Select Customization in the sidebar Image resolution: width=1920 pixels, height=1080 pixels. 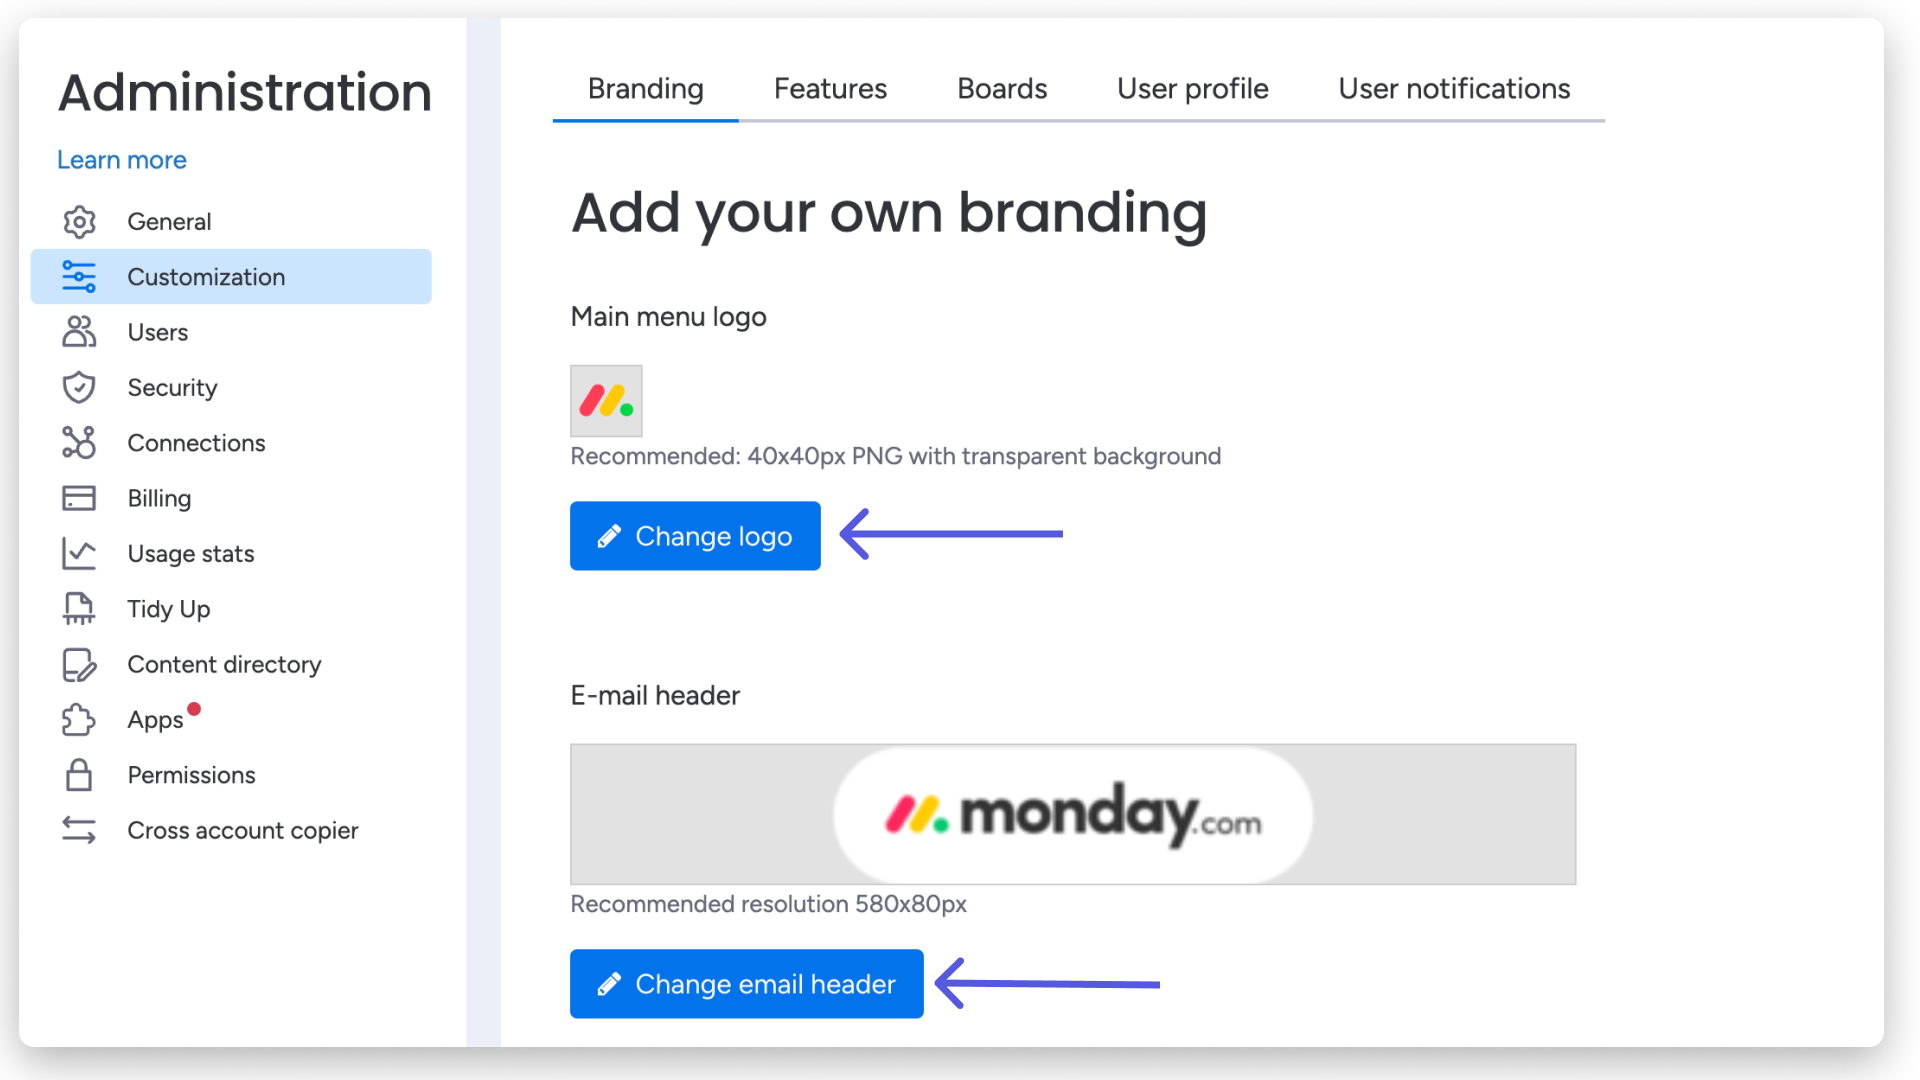tap(231, 277)
